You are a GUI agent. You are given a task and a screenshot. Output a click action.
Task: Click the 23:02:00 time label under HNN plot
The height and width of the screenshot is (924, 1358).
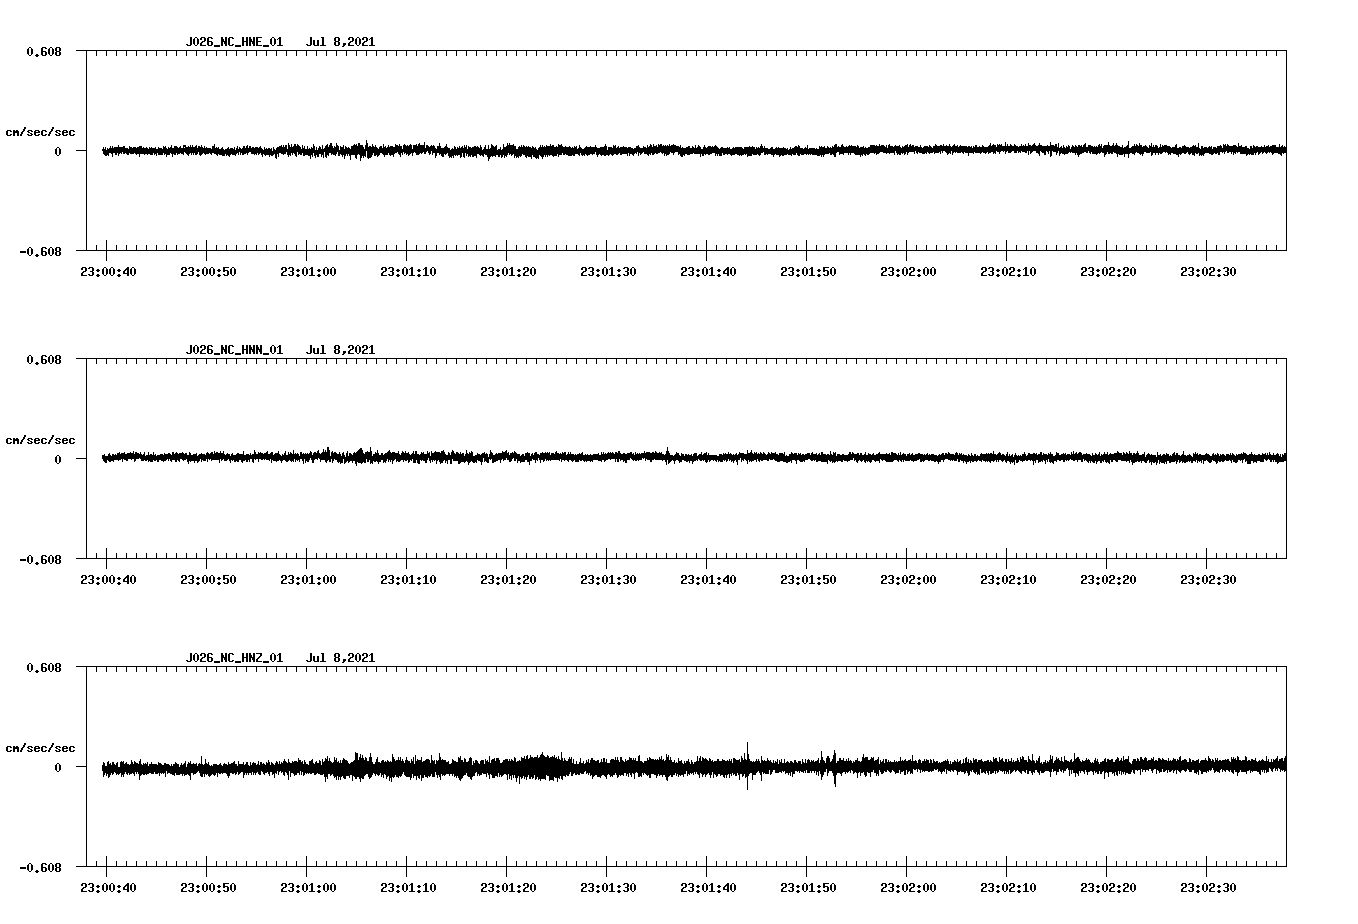pyautogui.click(x=908, y=580)
